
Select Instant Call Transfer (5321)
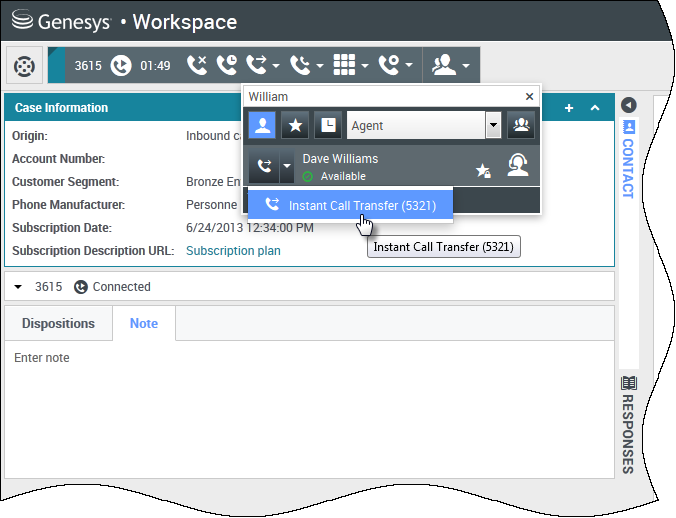pyautogui.click(x=351, y=205)
